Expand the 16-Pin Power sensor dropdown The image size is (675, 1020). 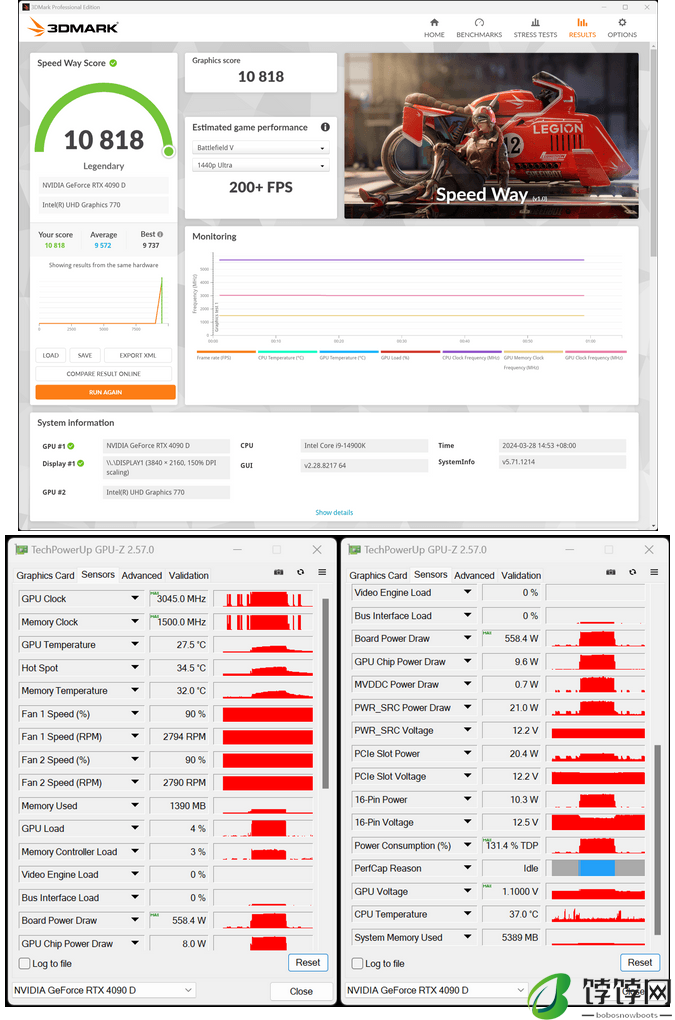[x=468, y=799]
